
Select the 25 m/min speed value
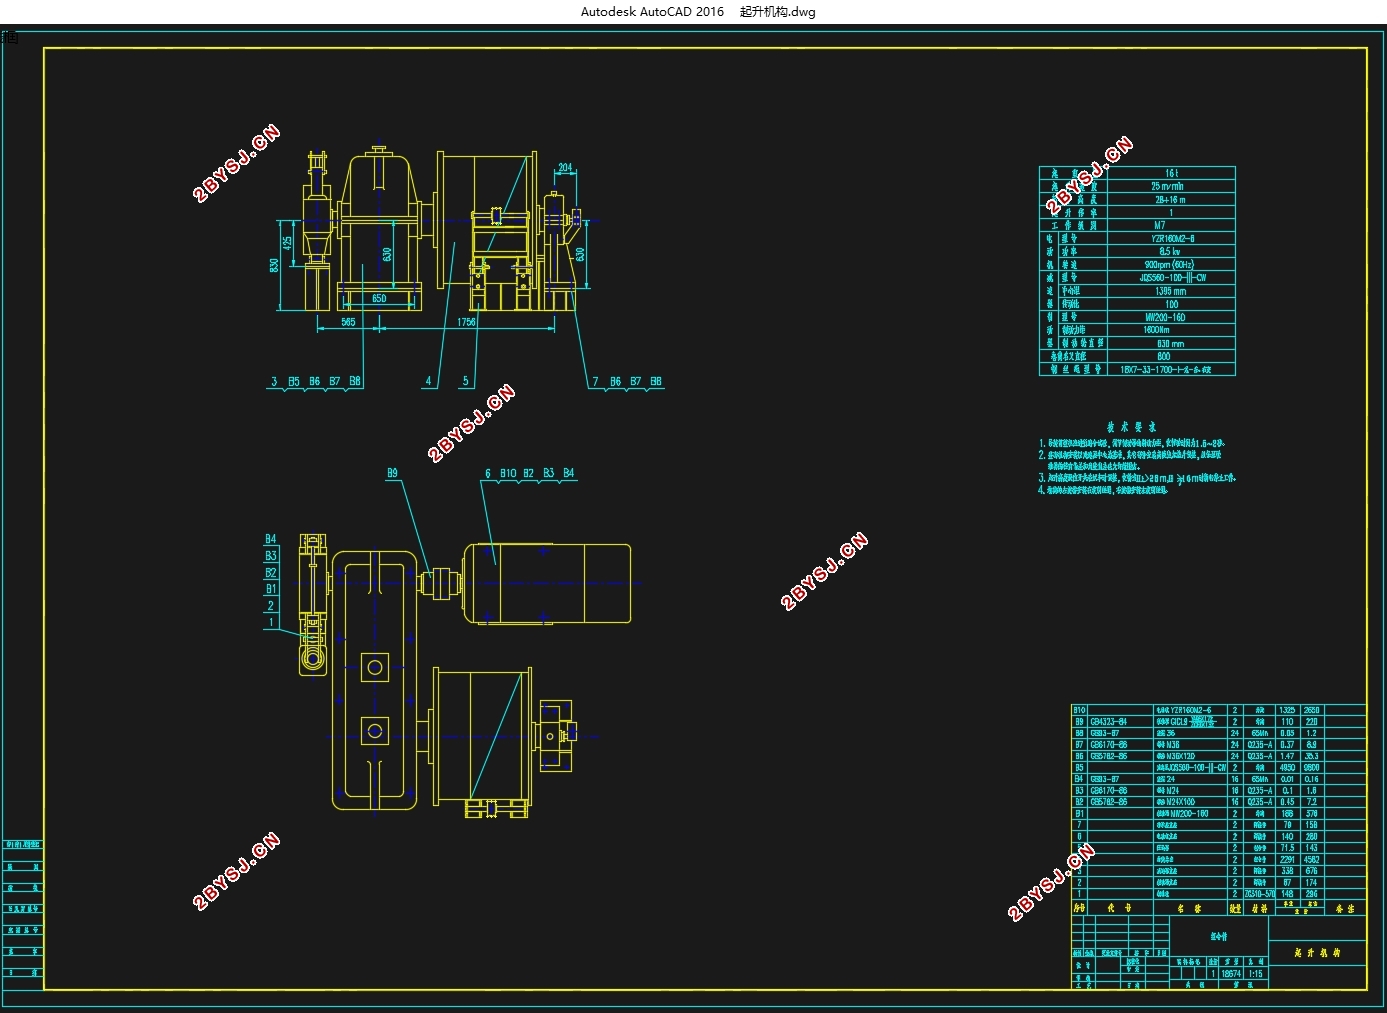coord(1167,186)
